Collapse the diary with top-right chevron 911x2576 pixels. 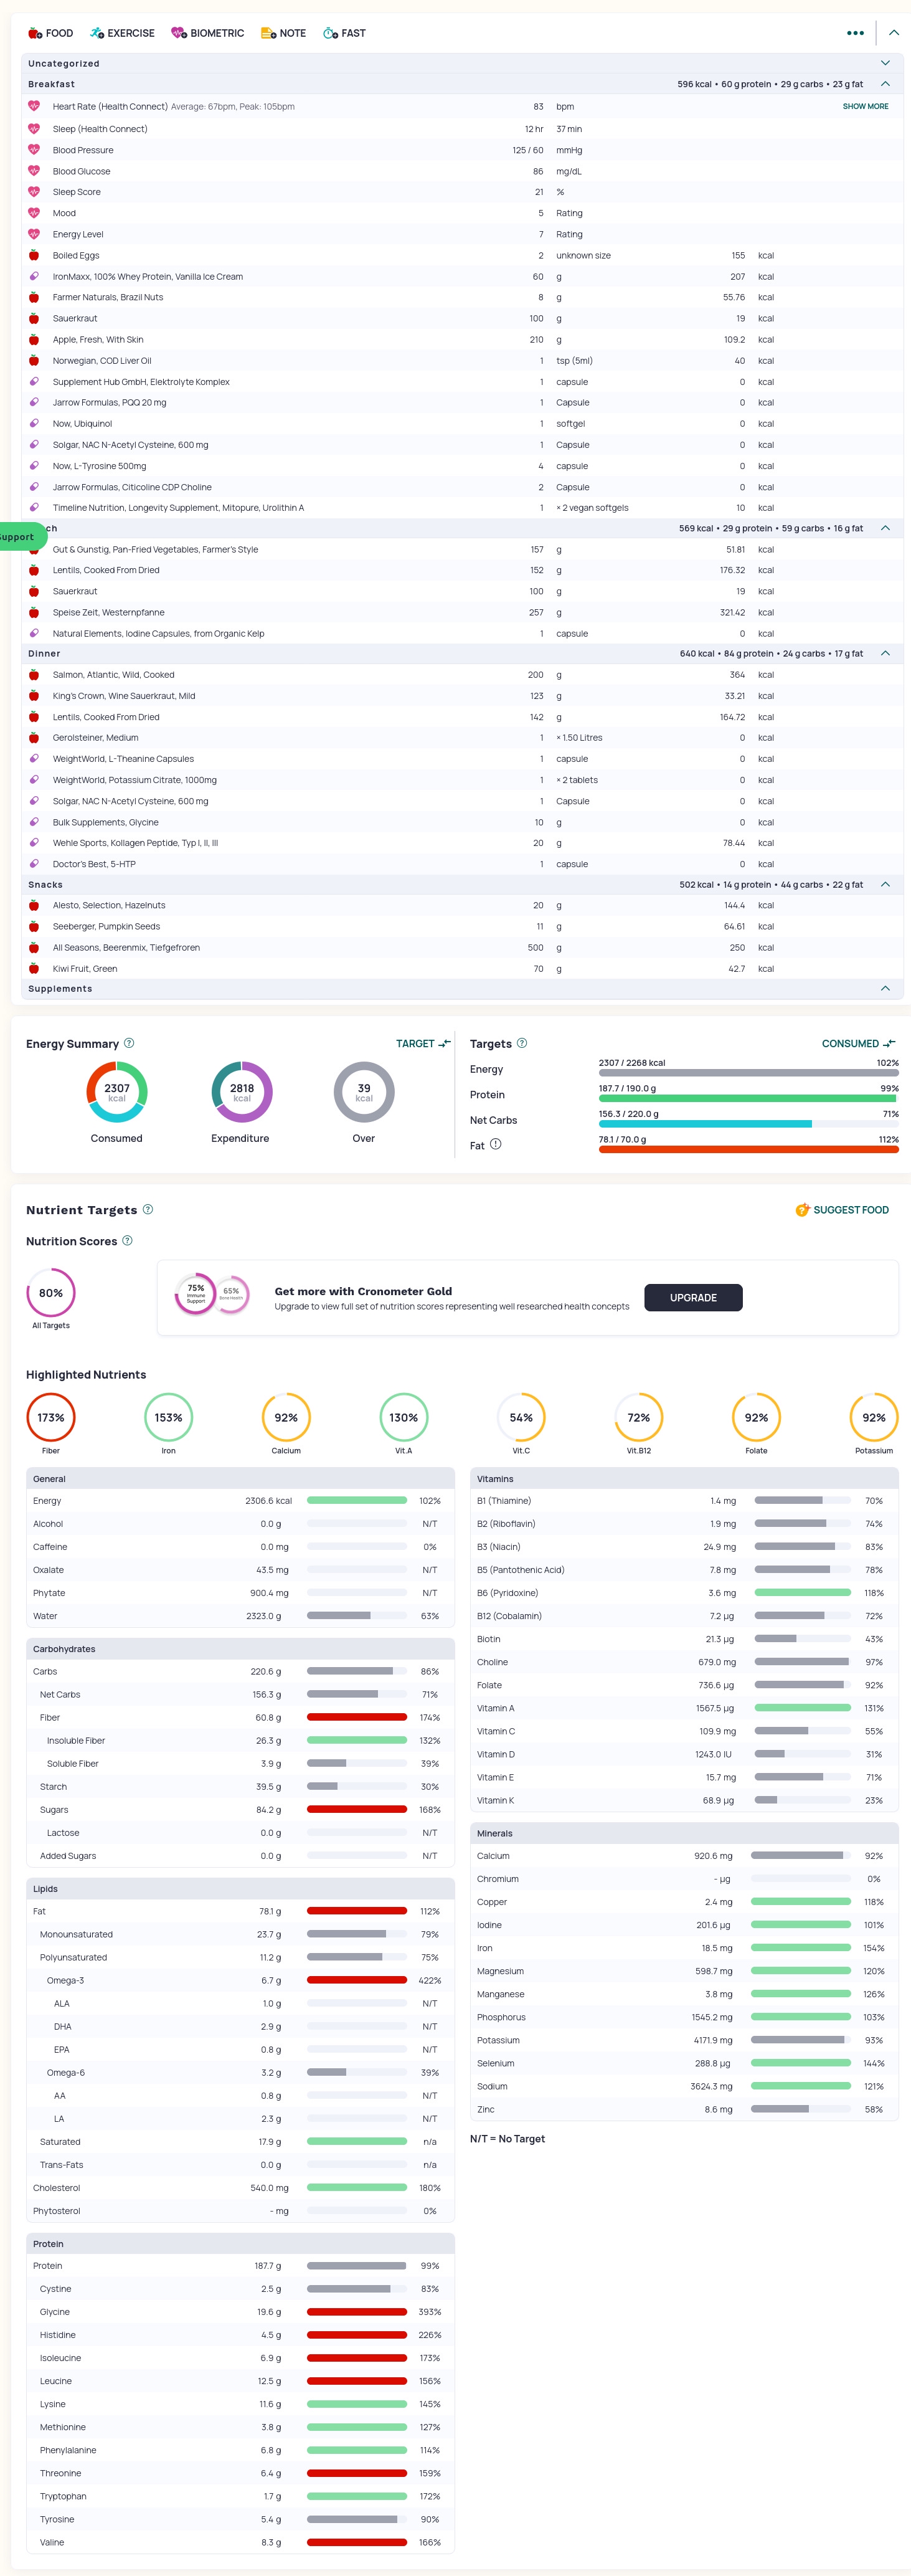pyautogui.click(x=894, y=33)
